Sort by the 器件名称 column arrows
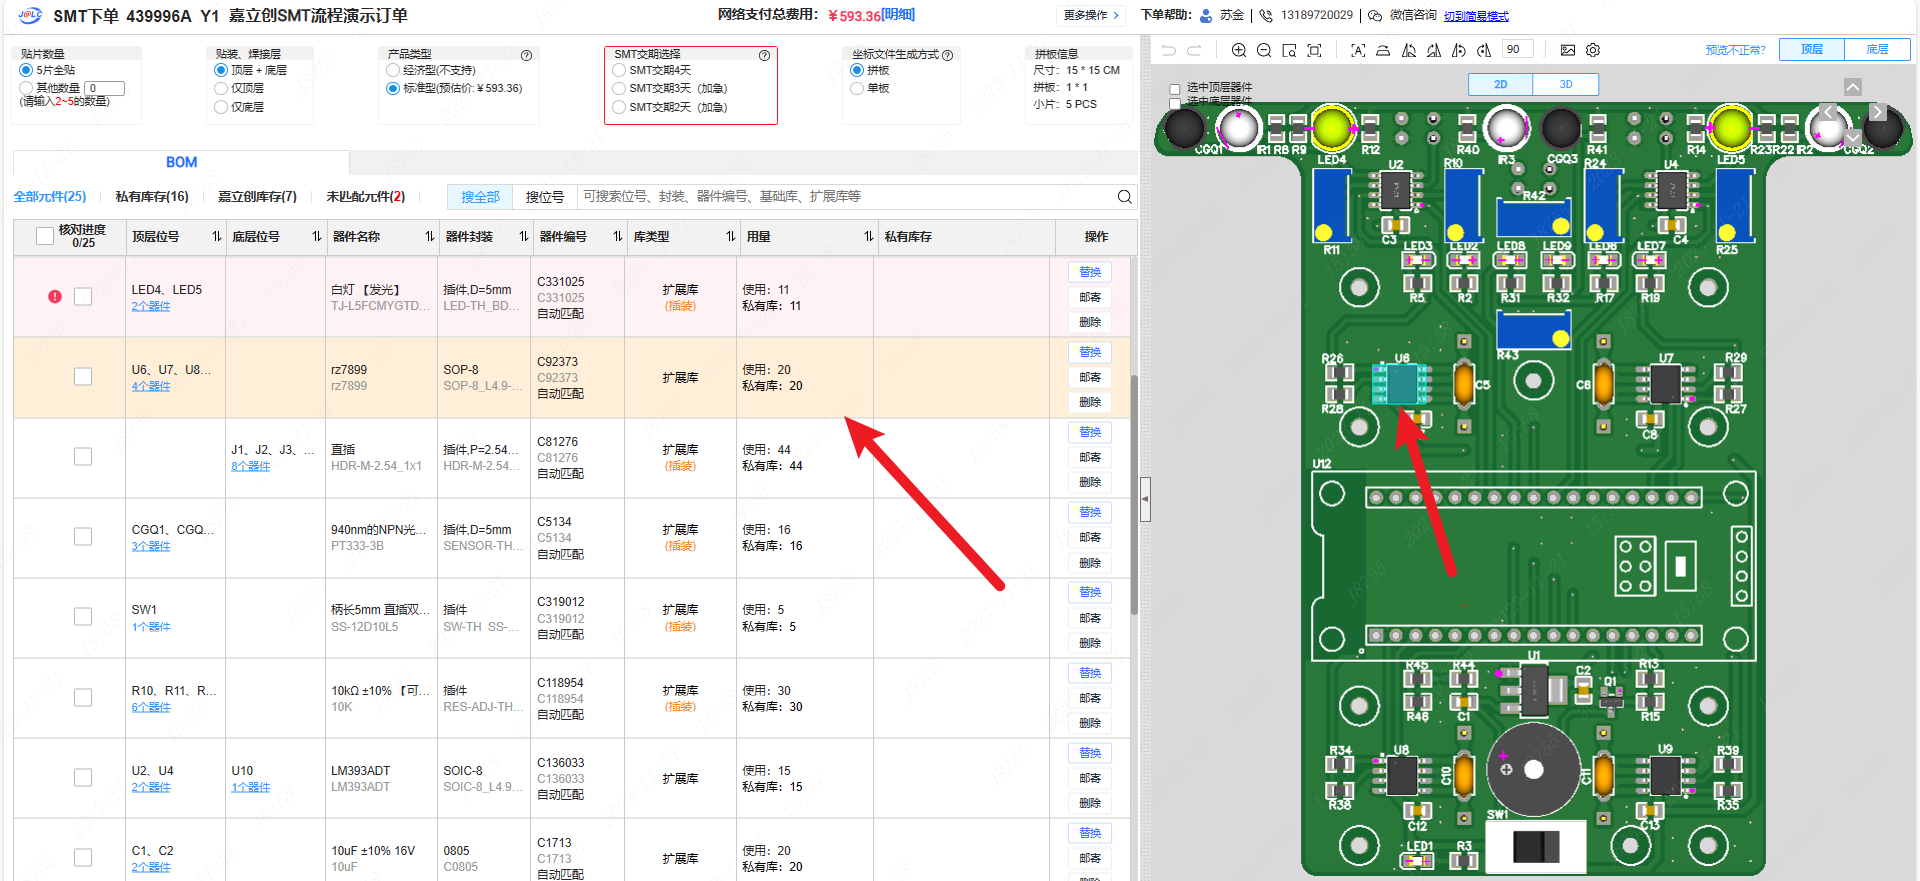Image resolution: width=1920 pixels, height=881 pixels. click(x=429, y=237)
